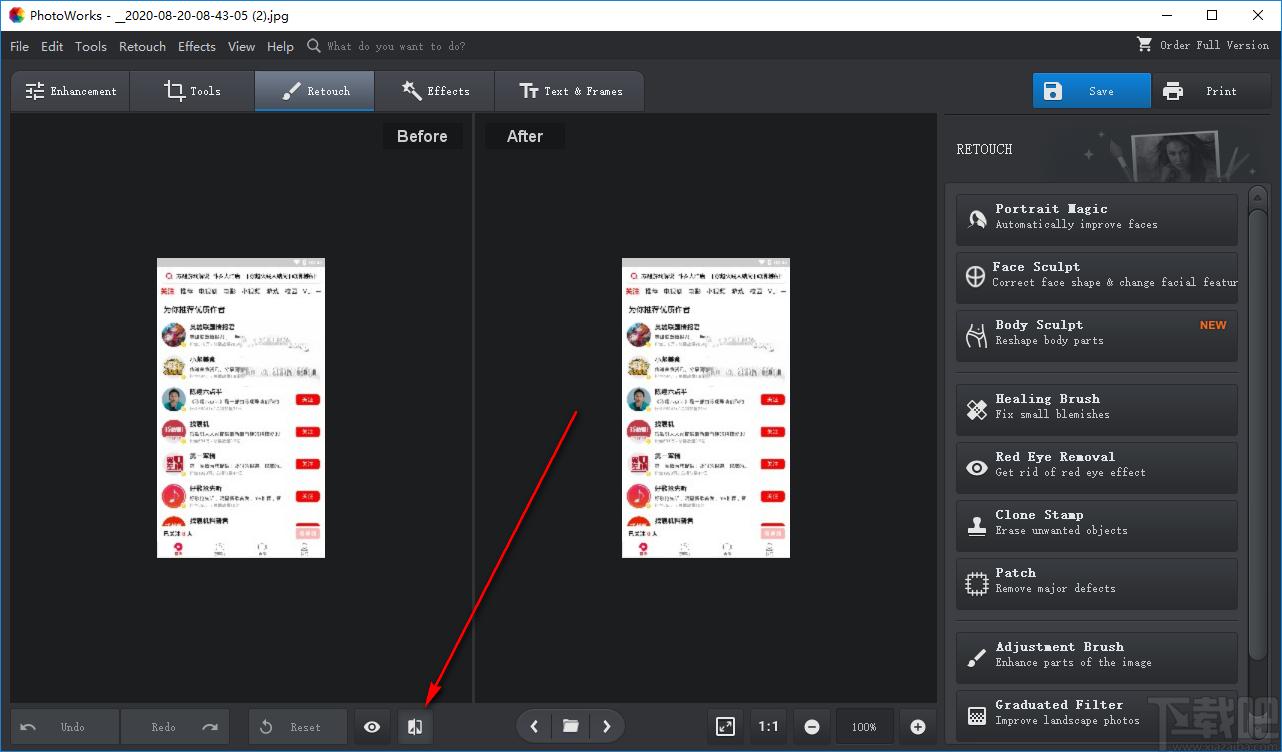
Task: Open the View menu
Action: (x=241, y=46)
